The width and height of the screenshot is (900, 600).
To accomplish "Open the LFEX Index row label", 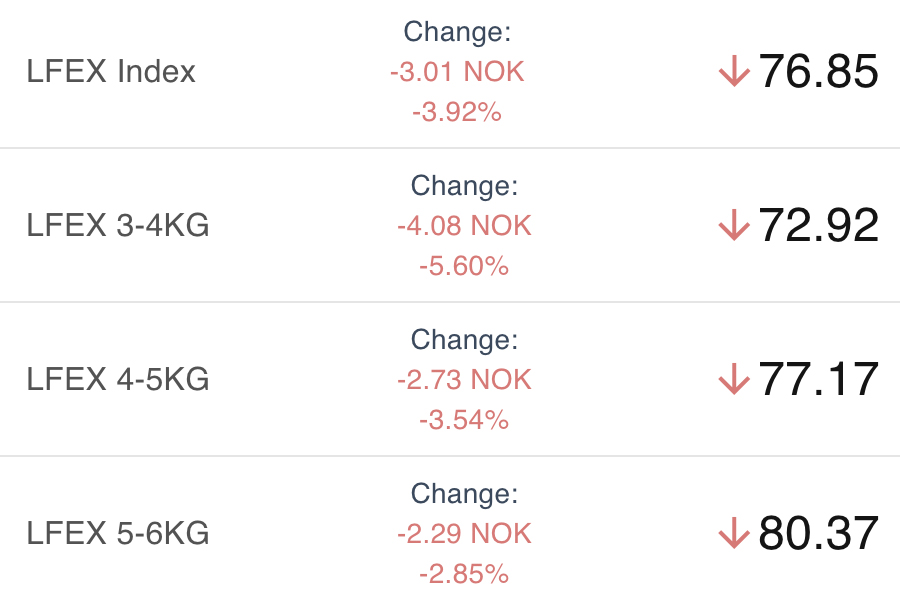I will [111, 72].
